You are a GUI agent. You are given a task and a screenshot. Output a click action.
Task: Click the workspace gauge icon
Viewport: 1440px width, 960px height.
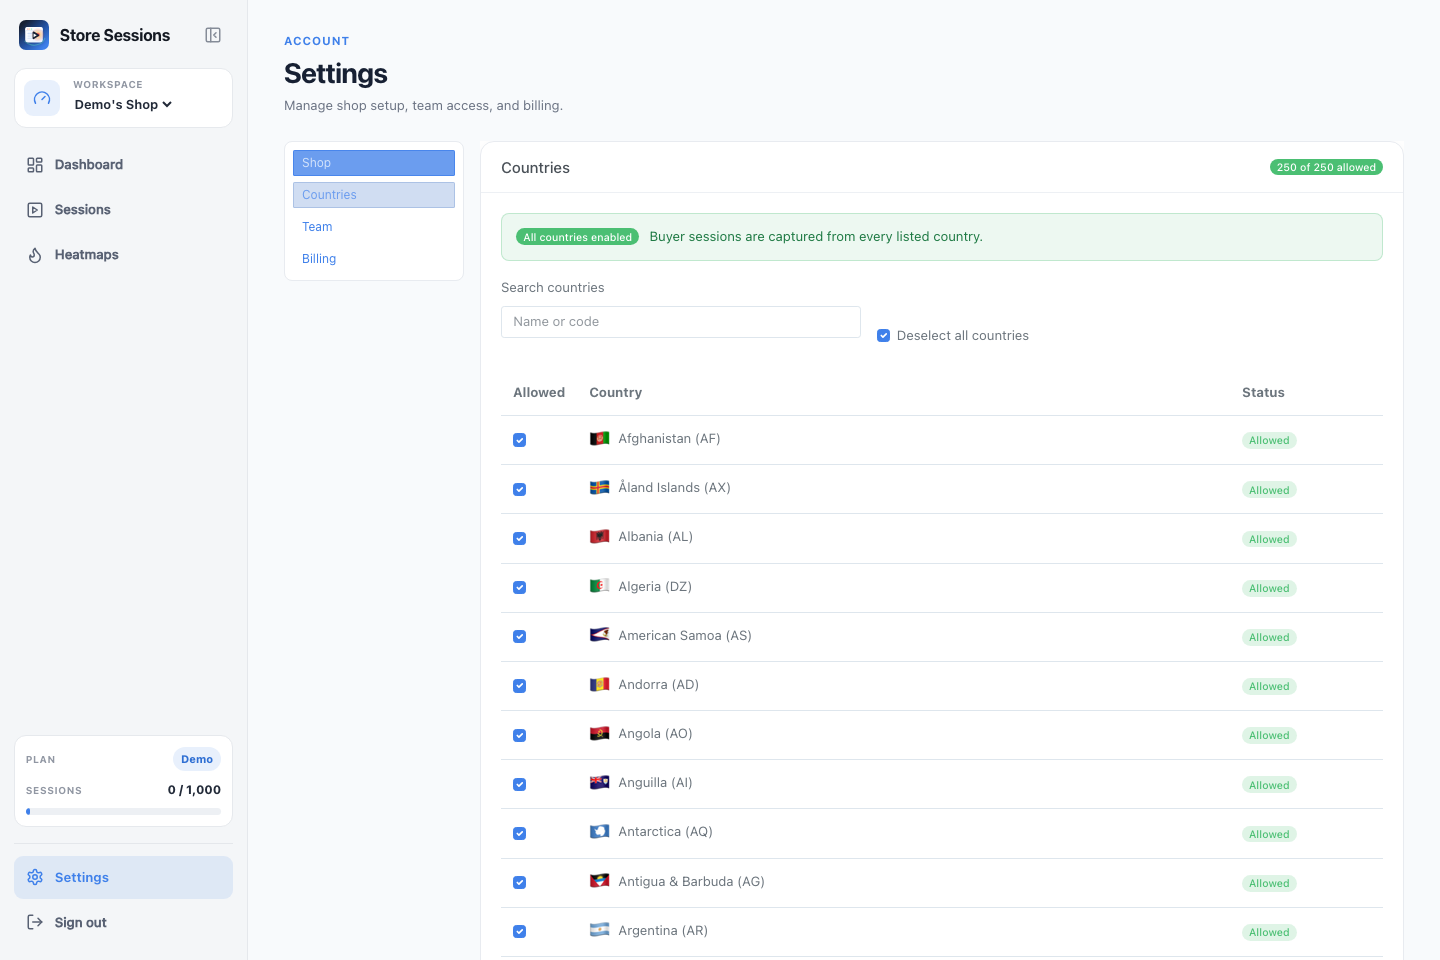42,98
